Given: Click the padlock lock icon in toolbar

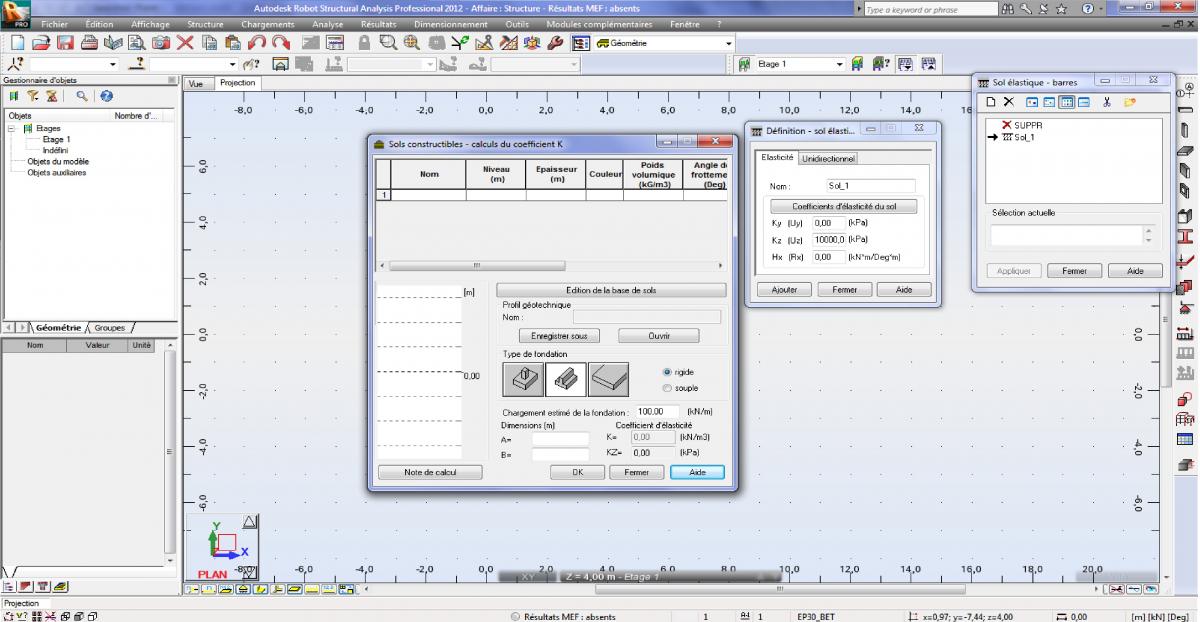Looking at the screenshot, I should point(364,43).
